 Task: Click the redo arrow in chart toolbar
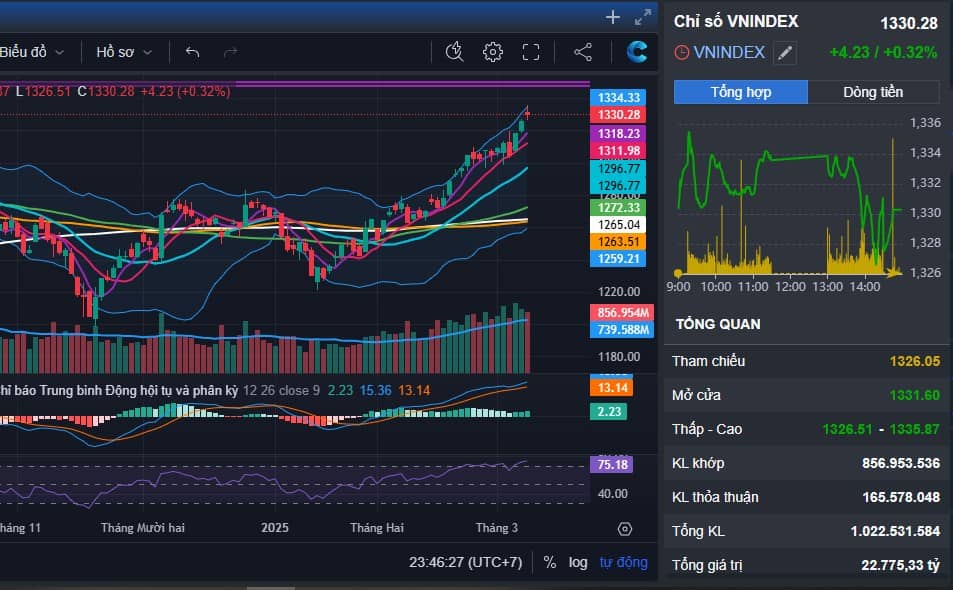coord(230,52)
